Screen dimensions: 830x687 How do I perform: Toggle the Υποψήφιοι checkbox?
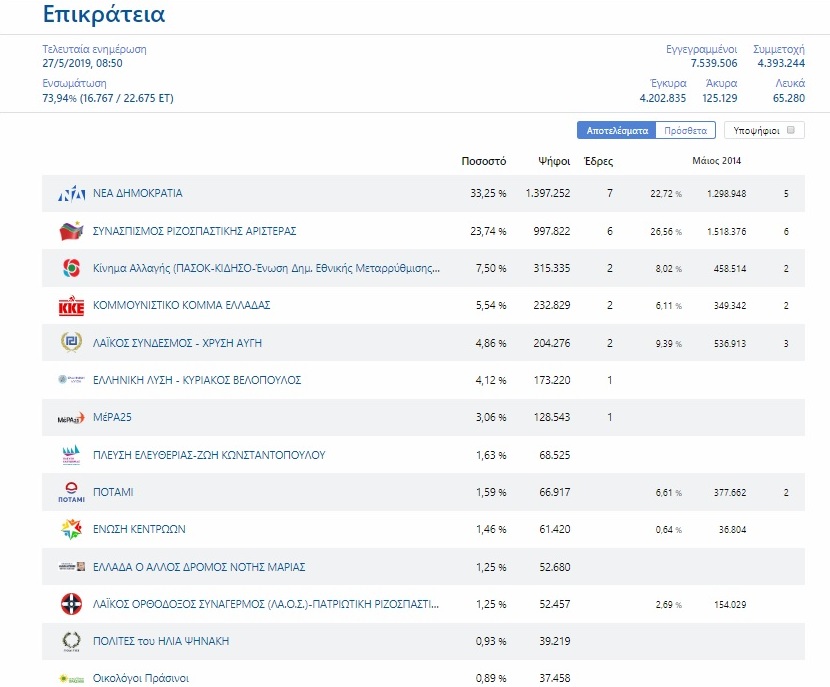[791, 130]
